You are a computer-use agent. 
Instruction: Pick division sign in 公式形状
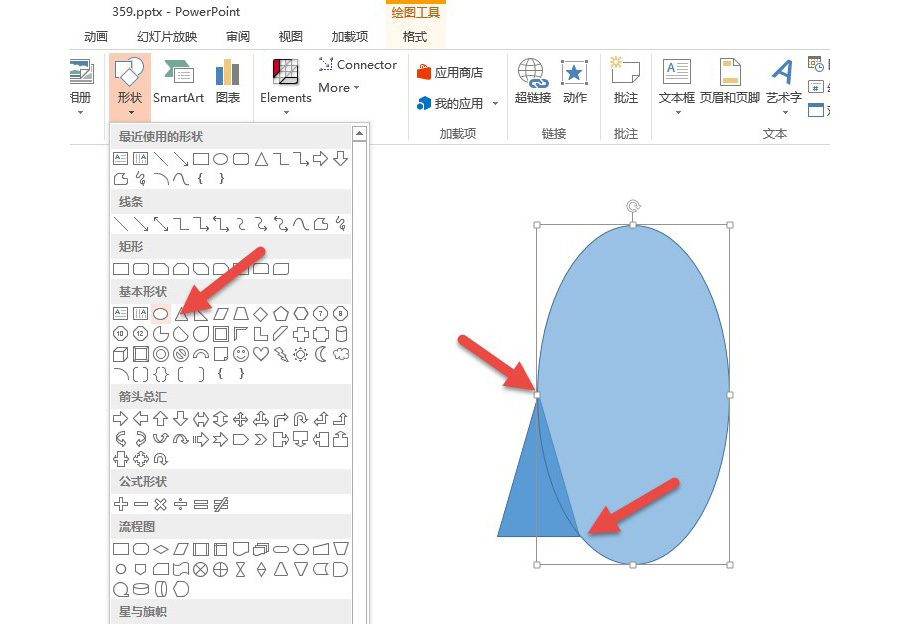[x=181, y=505]
